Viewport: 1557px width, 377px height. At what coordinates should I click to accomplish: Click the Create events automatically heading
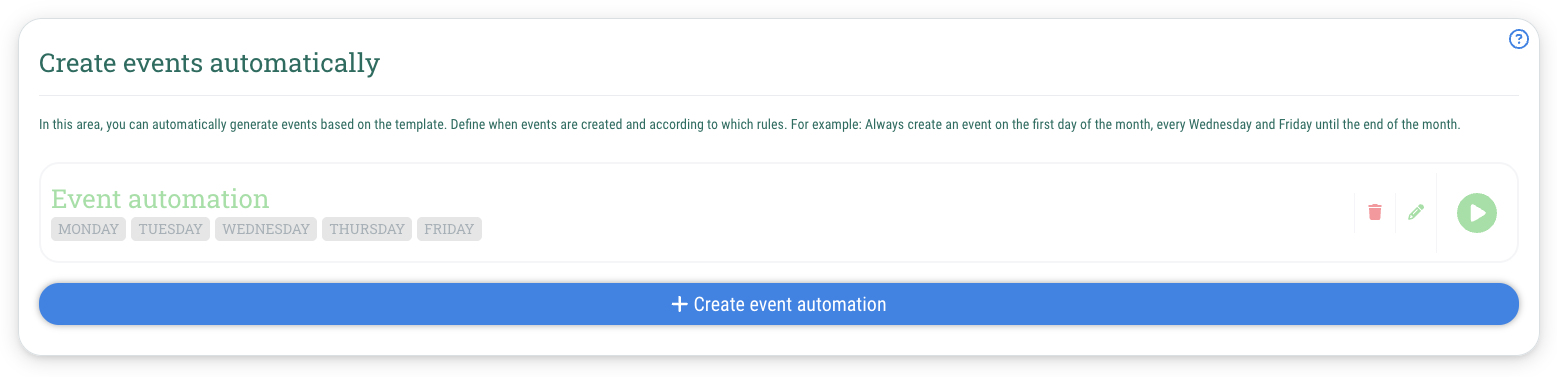coord(209,64)
